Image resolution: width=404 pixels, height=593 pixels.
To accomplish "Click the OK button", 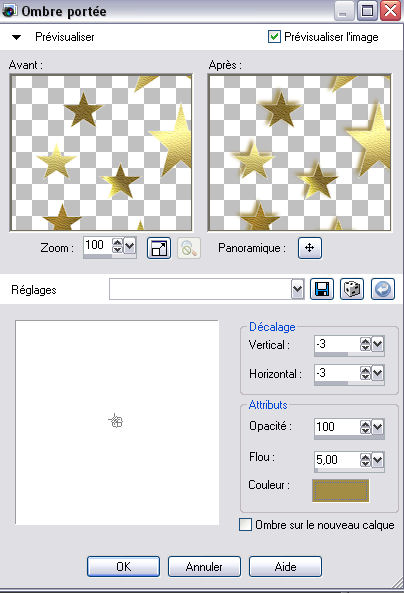I will (123, 566).
